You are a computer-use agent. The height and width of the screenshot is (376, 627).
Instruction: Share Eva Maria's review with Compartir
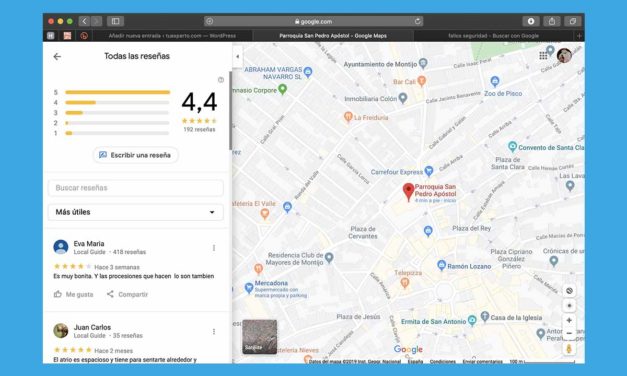click(x=127, y=294)
